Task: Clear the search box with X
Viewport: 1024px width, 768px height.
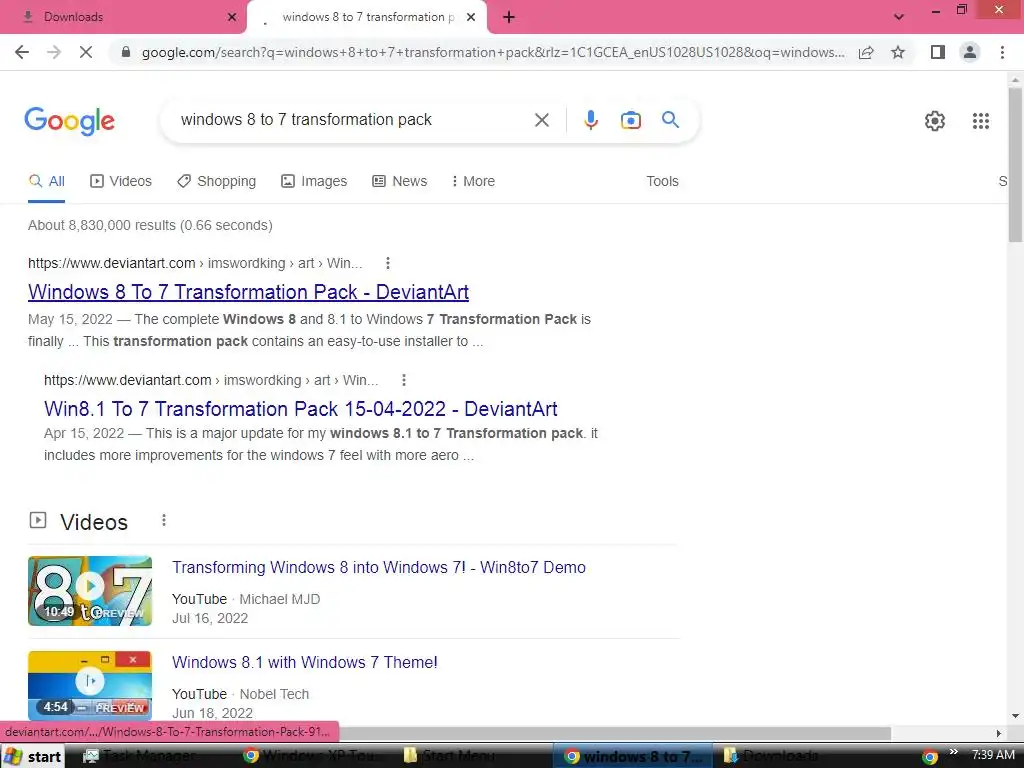Action: tap(541, 120)
